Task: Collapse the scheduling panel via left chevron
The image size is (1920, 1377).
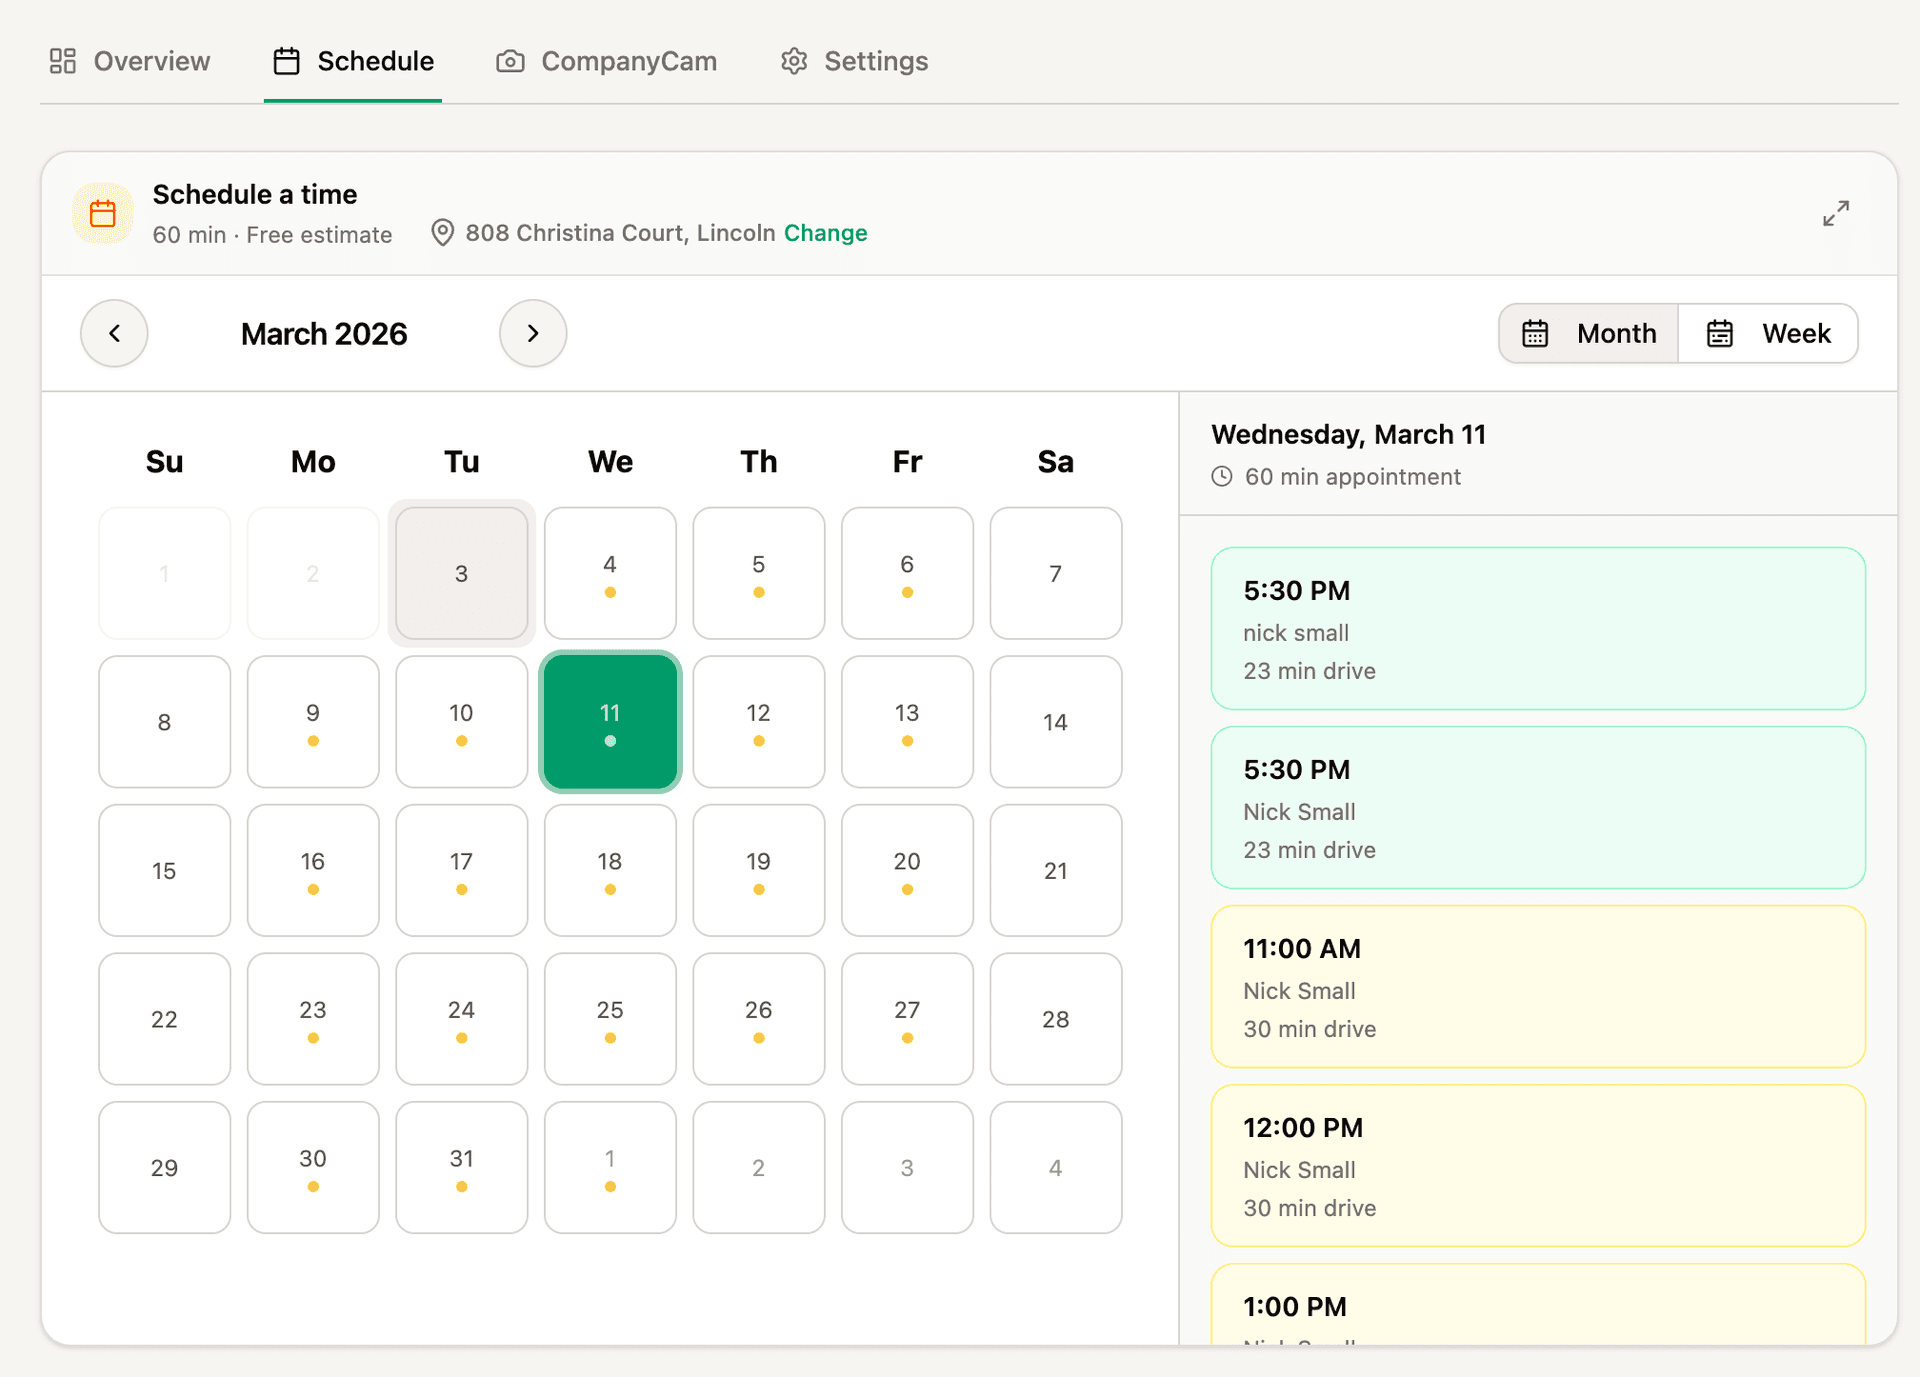Action: (114, 333)
